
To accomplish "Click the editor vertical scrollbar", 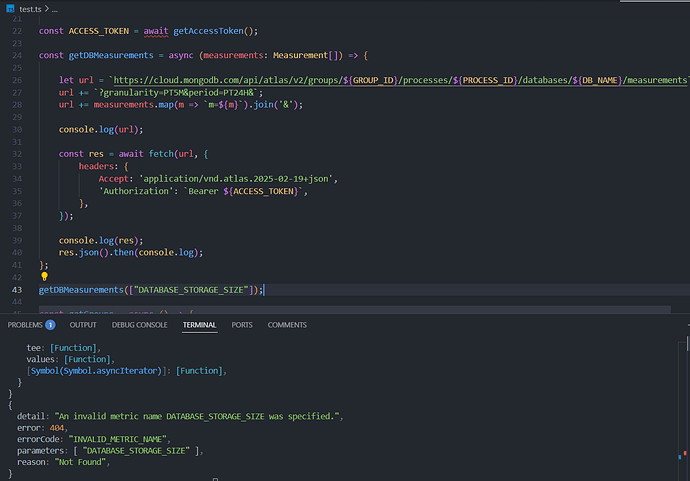I will [685, 150].
